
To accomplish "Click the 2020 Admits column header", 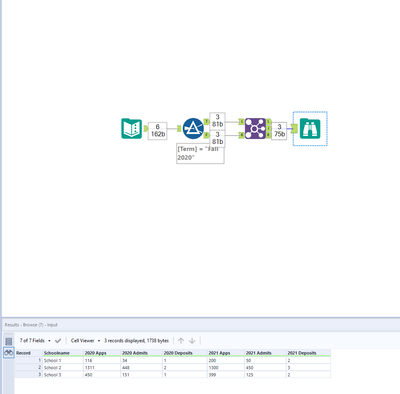I will [141, 353].
